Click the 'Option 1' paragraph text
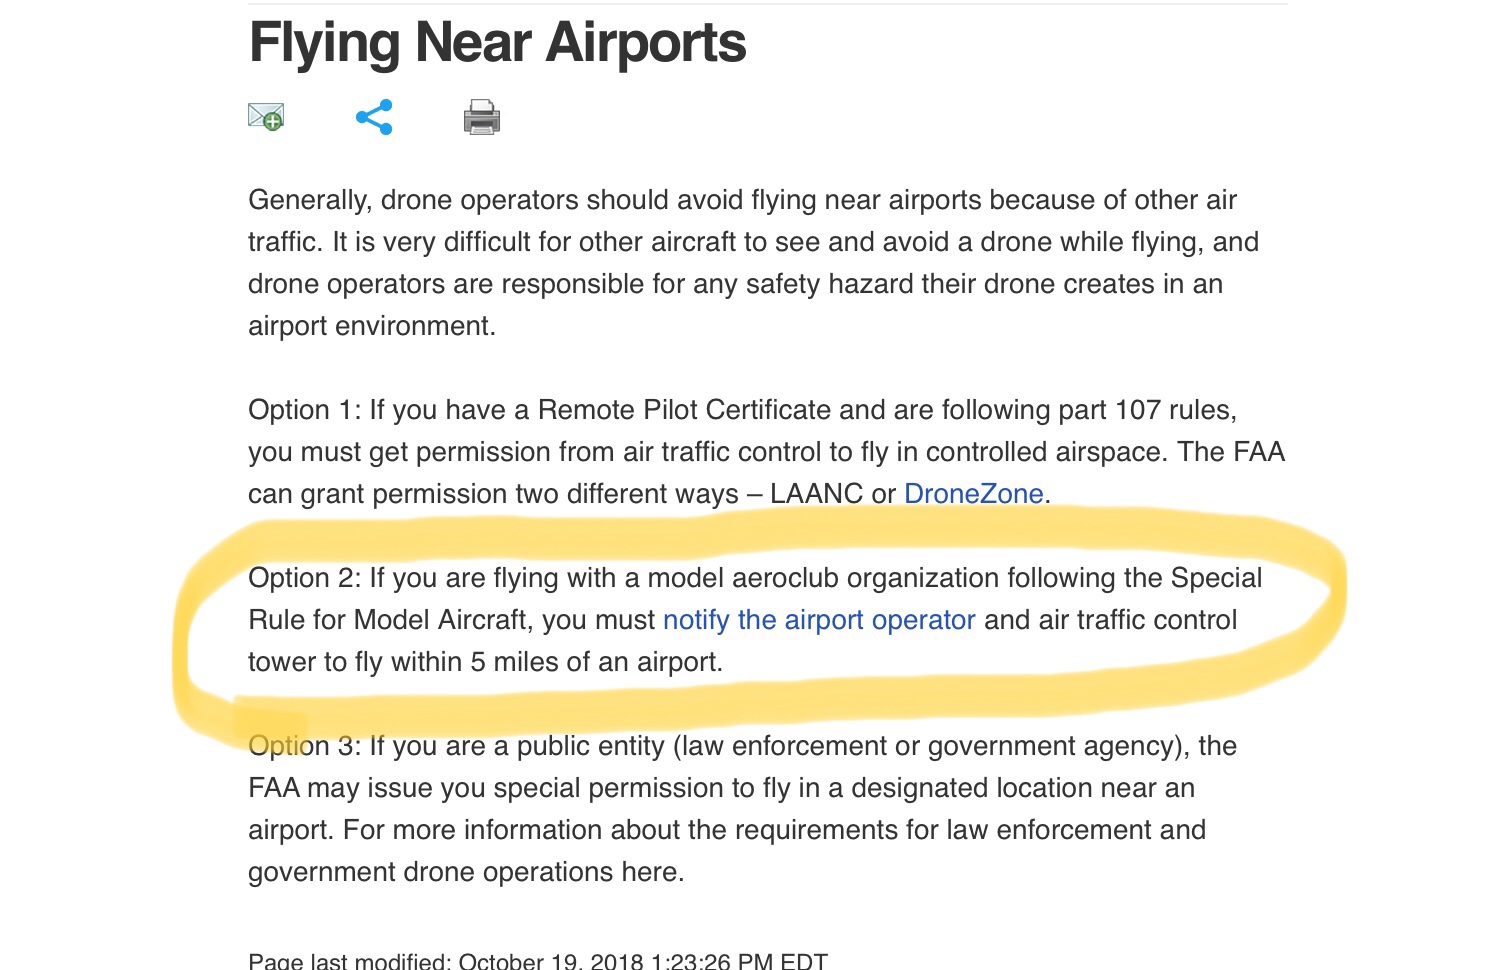Screen dimensions: 1498x970 (766, 452)
